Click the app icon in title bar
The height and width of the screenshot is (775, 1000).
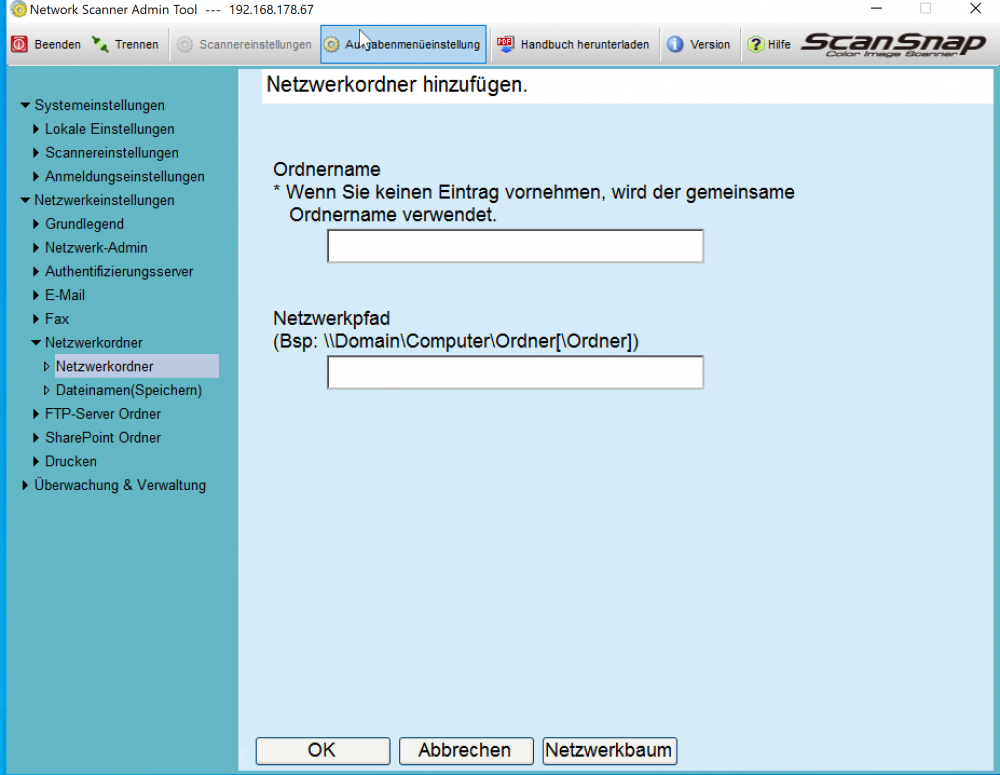tap(19, 10)
